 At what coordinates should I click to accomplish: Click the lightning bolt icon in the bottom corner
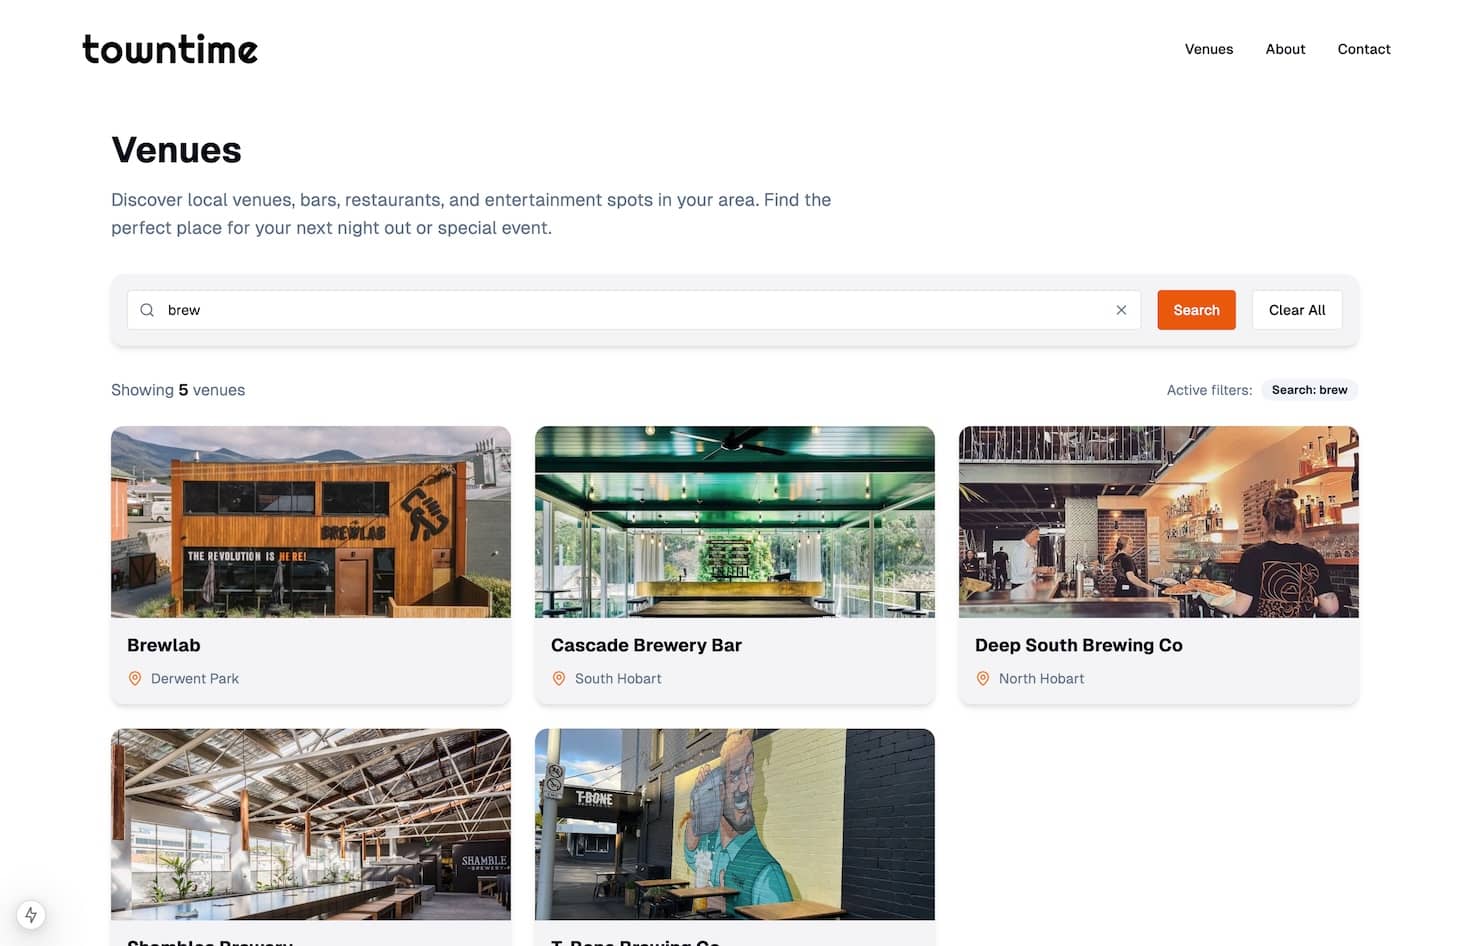(31, 914)
